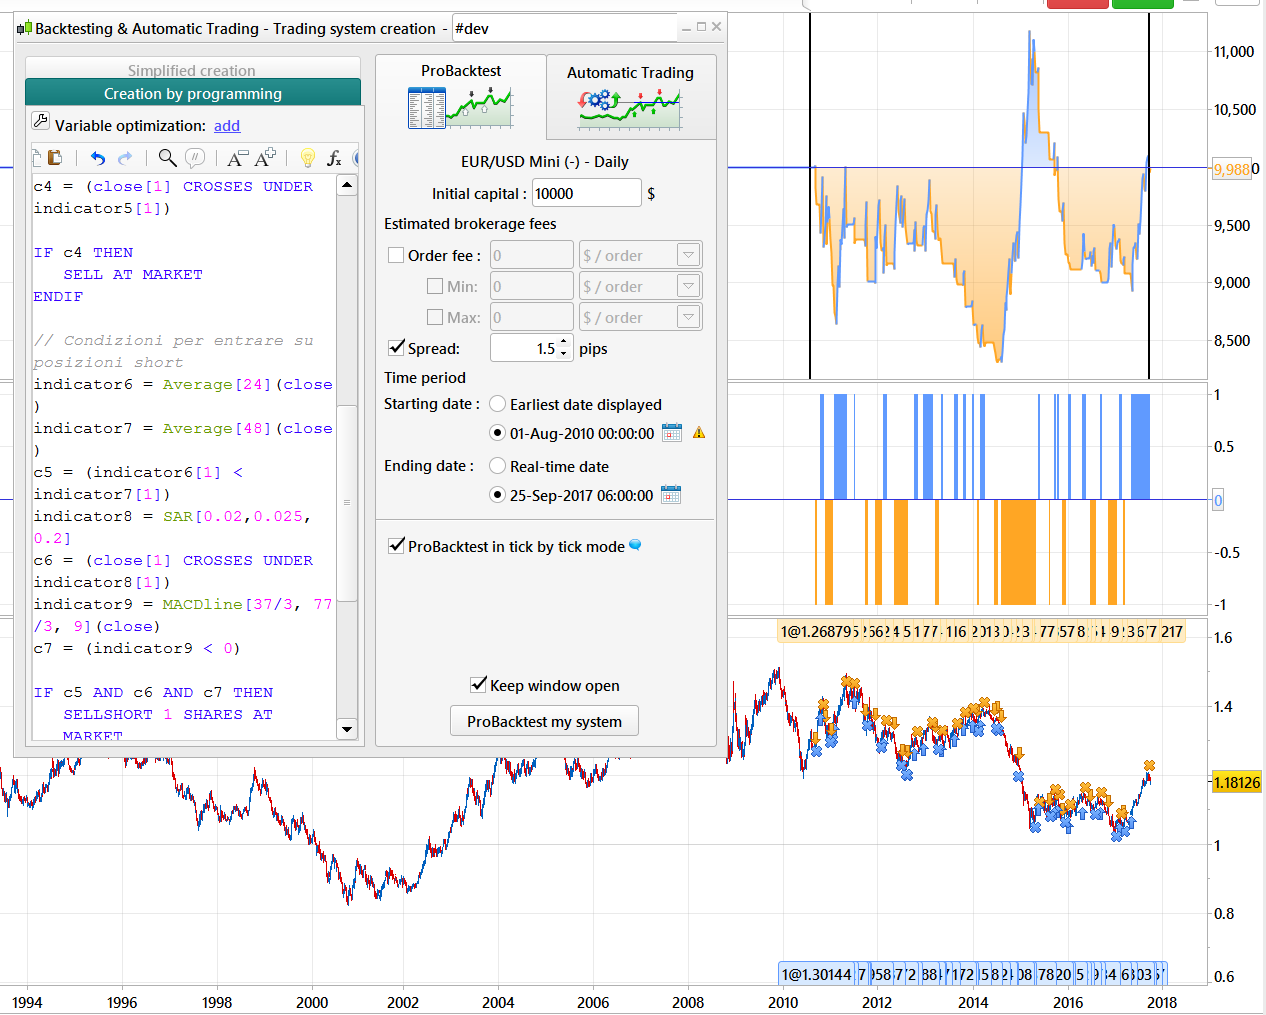Open calendar picker for starting date

tap(672, 433)
